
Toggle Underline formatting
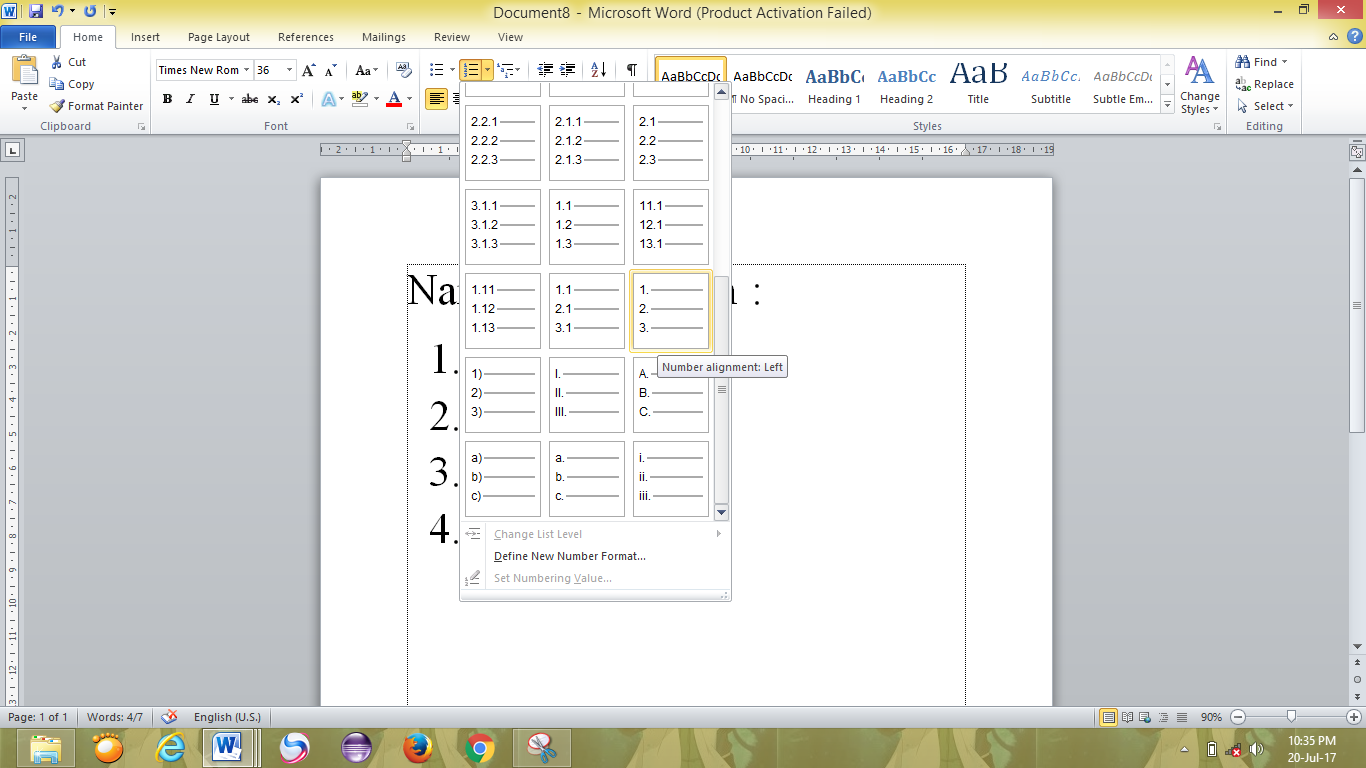pyautogui.click(x=212, y=99)
